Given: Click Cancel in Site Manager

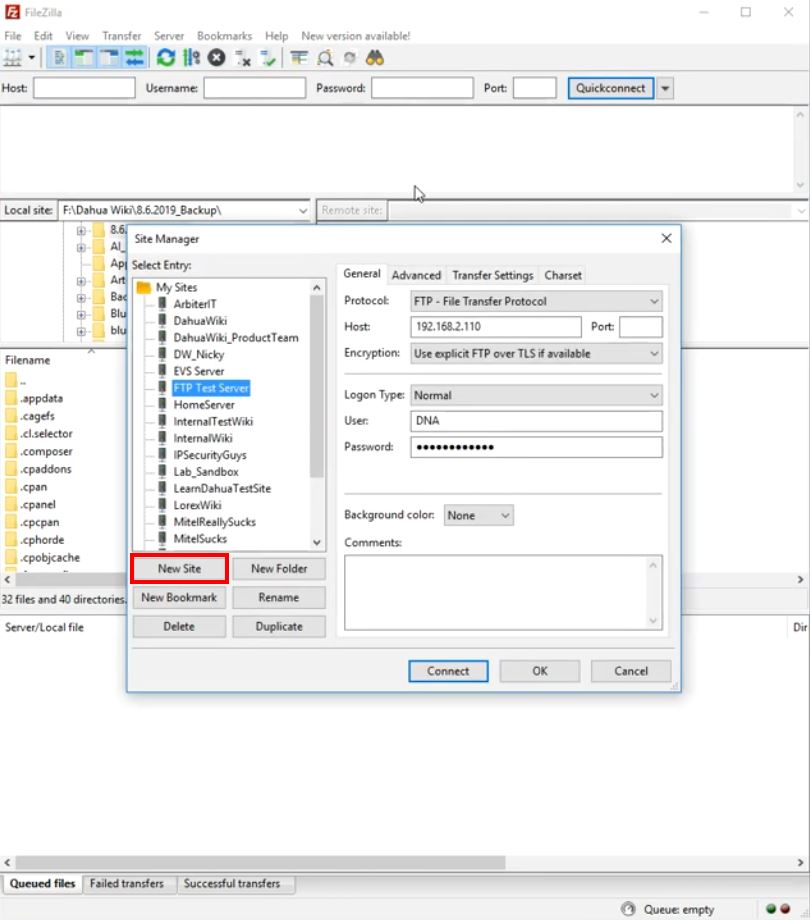Looking at the screenshot, I should pyautogui.click(x=631, y=671).
